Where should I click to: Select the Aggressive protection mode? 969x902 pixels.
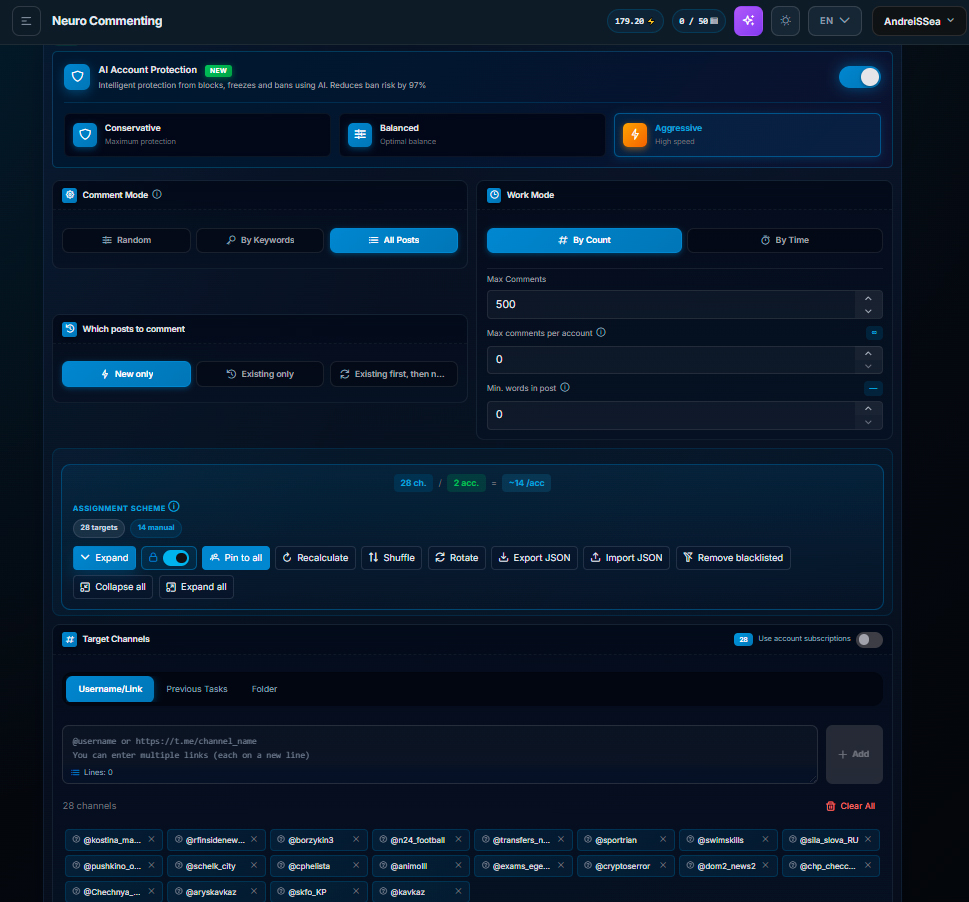(x=747, y=135)
